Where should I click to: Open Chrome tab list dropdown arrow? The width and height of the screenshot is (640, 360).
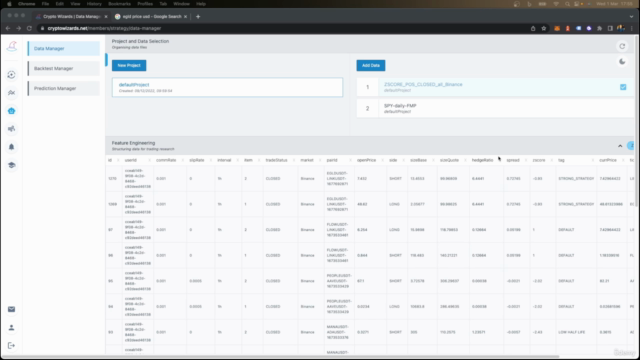631,17
